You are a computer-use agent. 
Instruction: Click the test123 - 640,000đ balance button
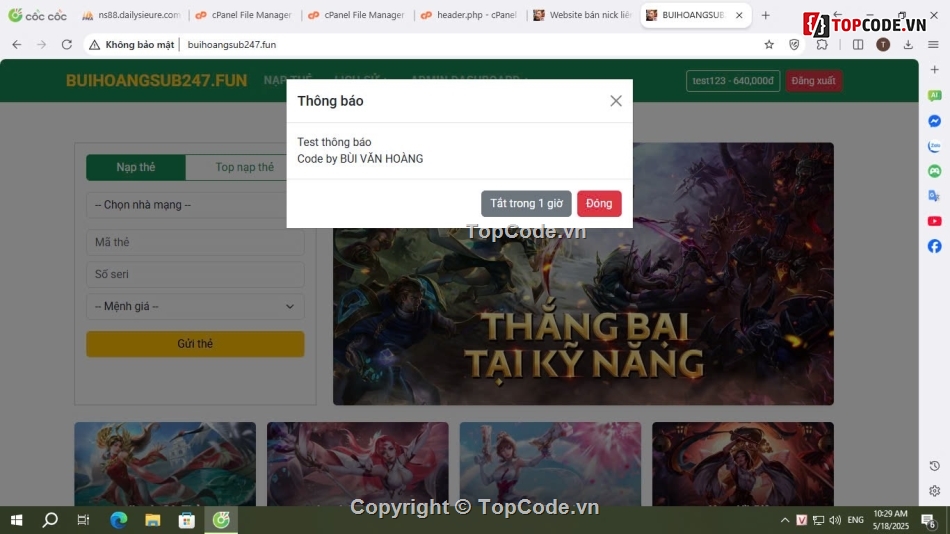tap(733, 81)
